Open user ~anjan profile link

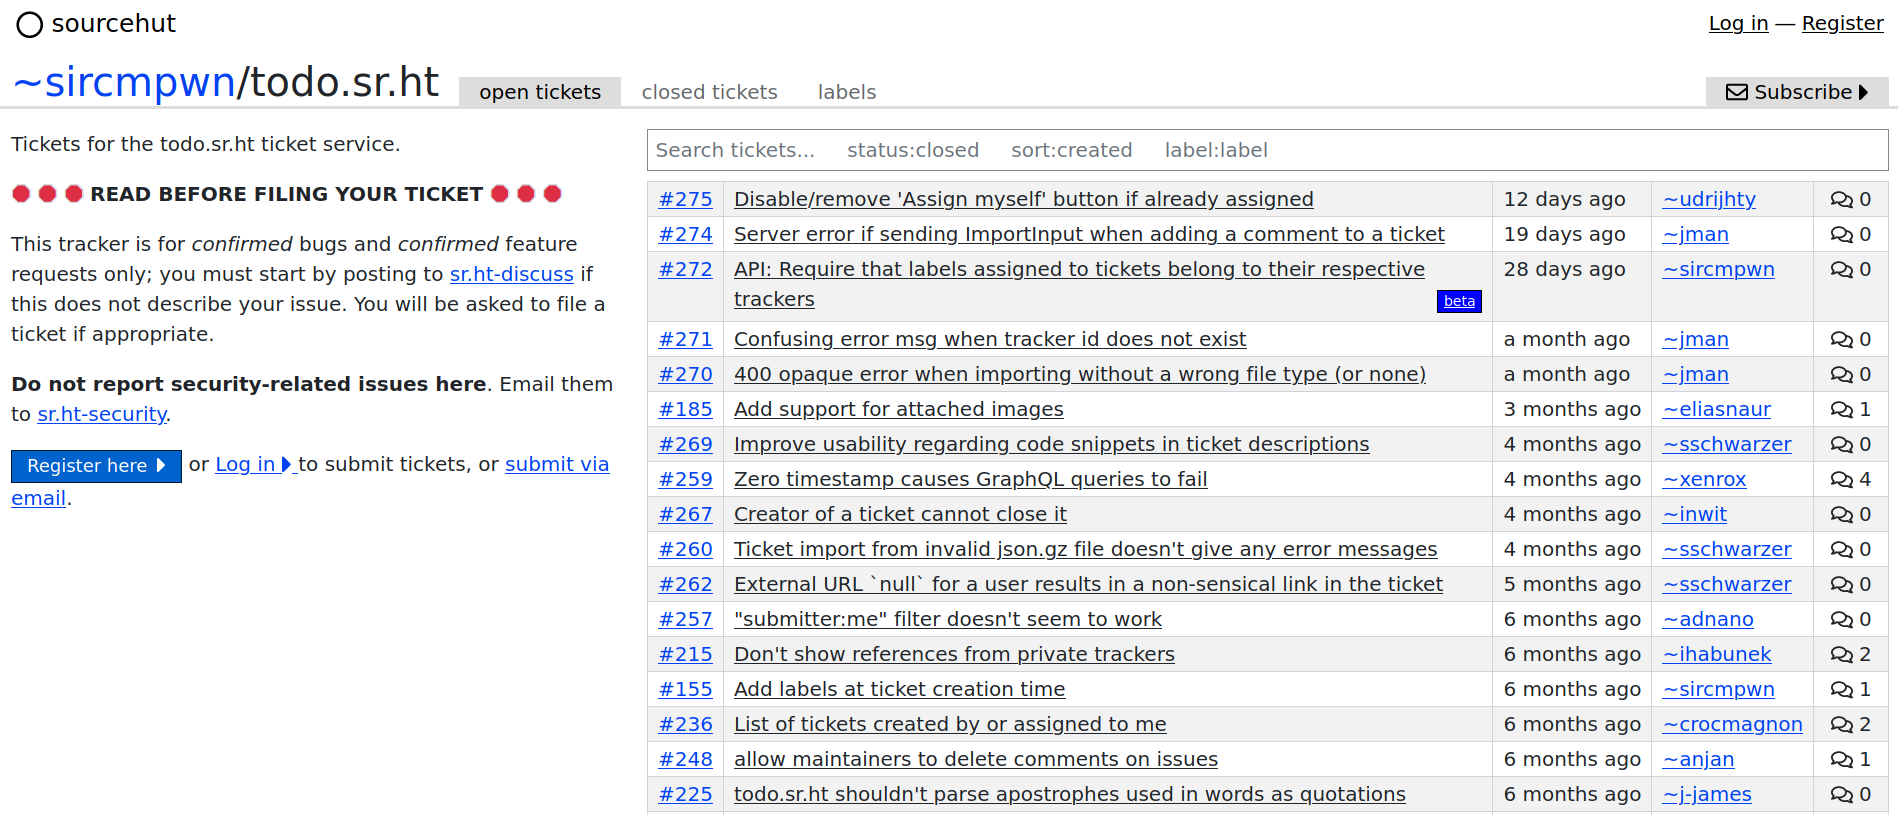[1699, 759]
